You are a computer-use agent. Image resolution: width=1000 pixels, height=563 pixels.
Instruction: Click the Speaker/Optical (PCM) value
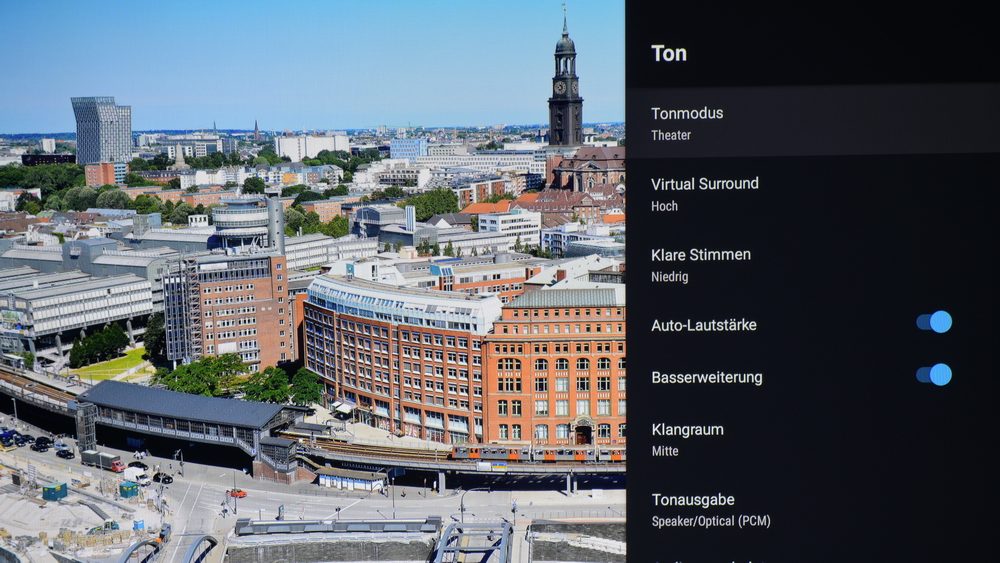[x=710, y=522]
